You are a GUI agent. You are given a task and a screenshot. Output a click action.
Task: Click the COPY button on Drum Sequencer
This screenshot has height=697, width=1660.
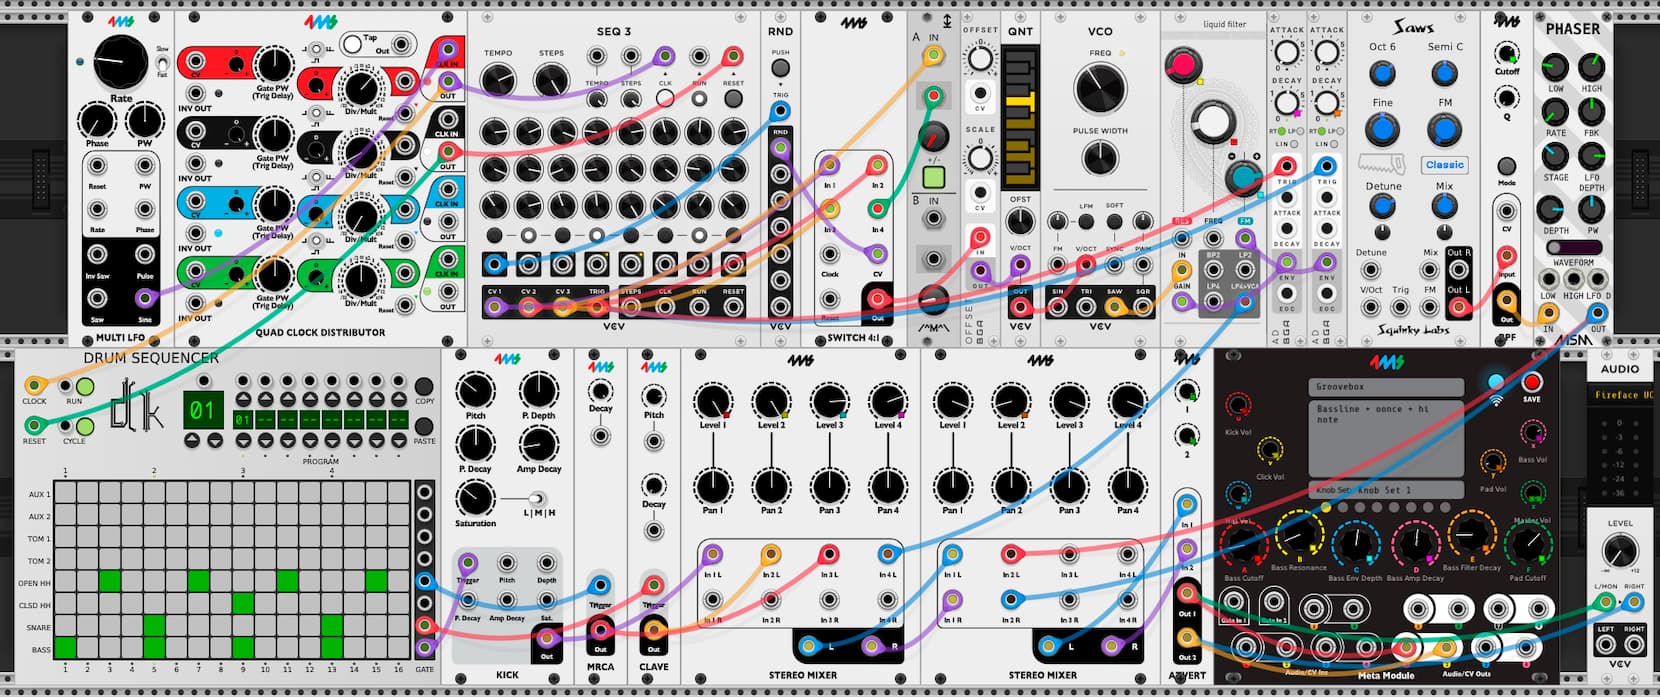tap(424, 387)
